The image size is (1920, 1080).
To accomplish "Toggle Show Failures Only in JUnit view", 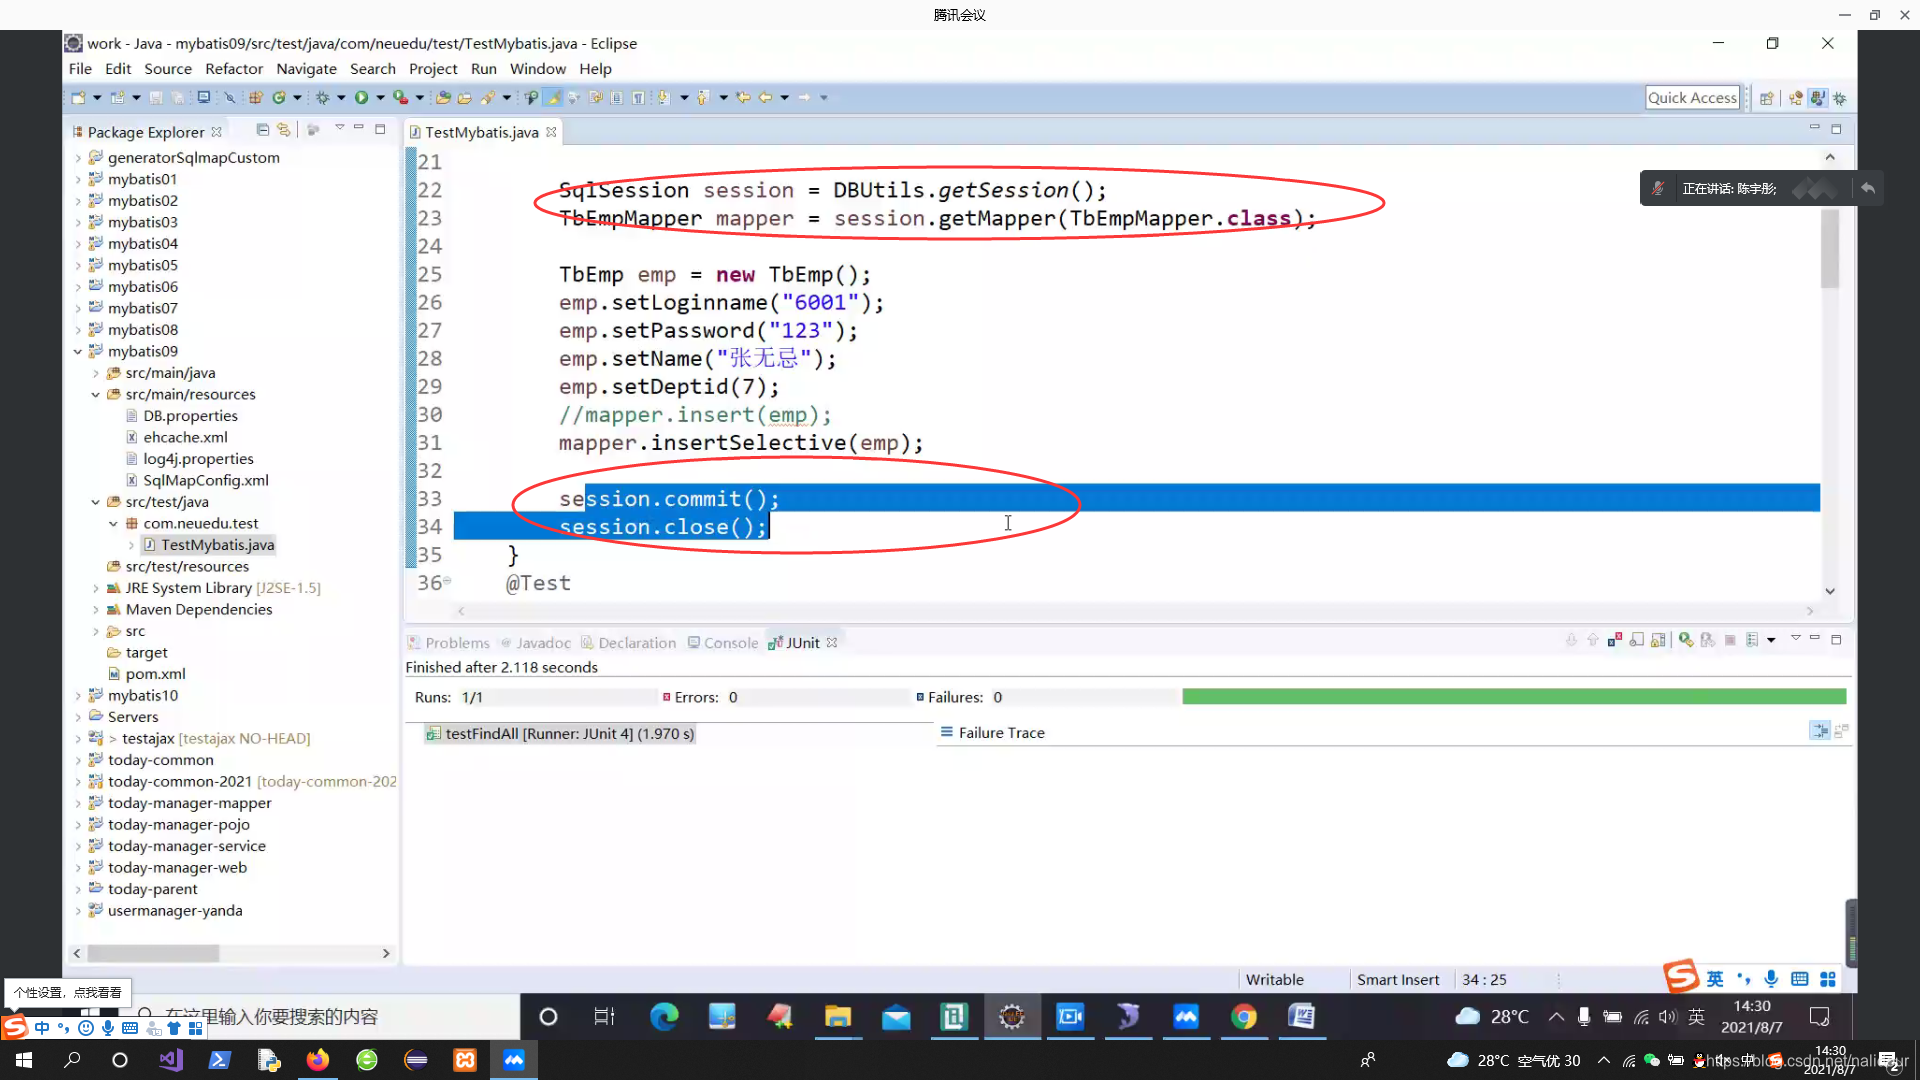I will [x=1615, y=641].
